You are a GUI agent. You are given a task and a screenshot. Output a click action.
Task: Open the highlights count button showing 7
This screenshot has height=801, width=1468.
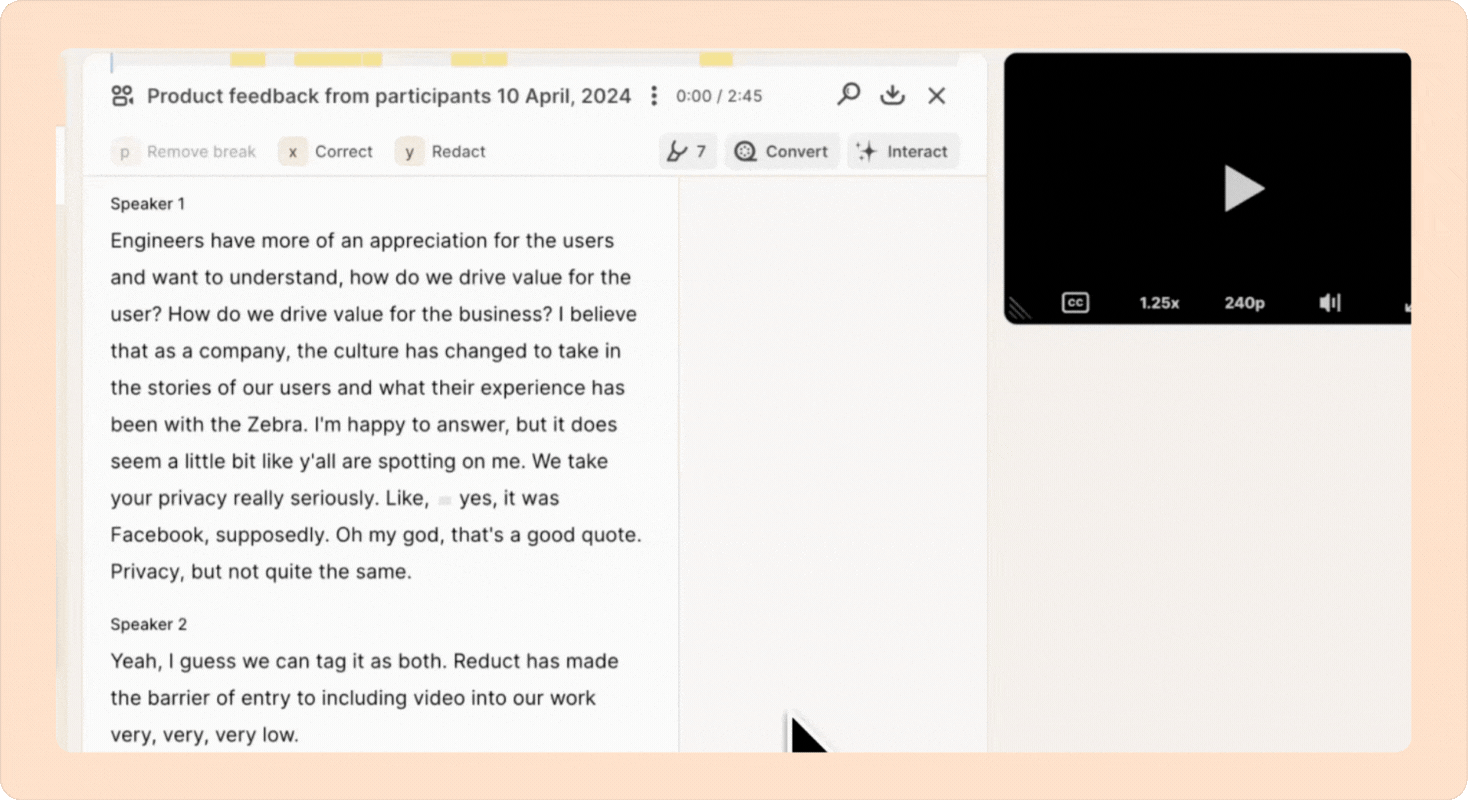click(x=687, y=152)
